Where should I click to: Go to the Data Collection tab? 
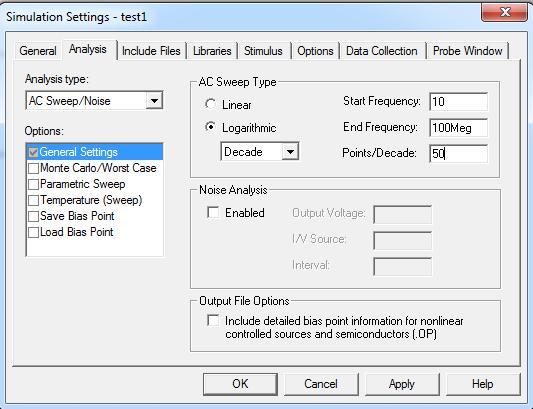click(382, 51)
